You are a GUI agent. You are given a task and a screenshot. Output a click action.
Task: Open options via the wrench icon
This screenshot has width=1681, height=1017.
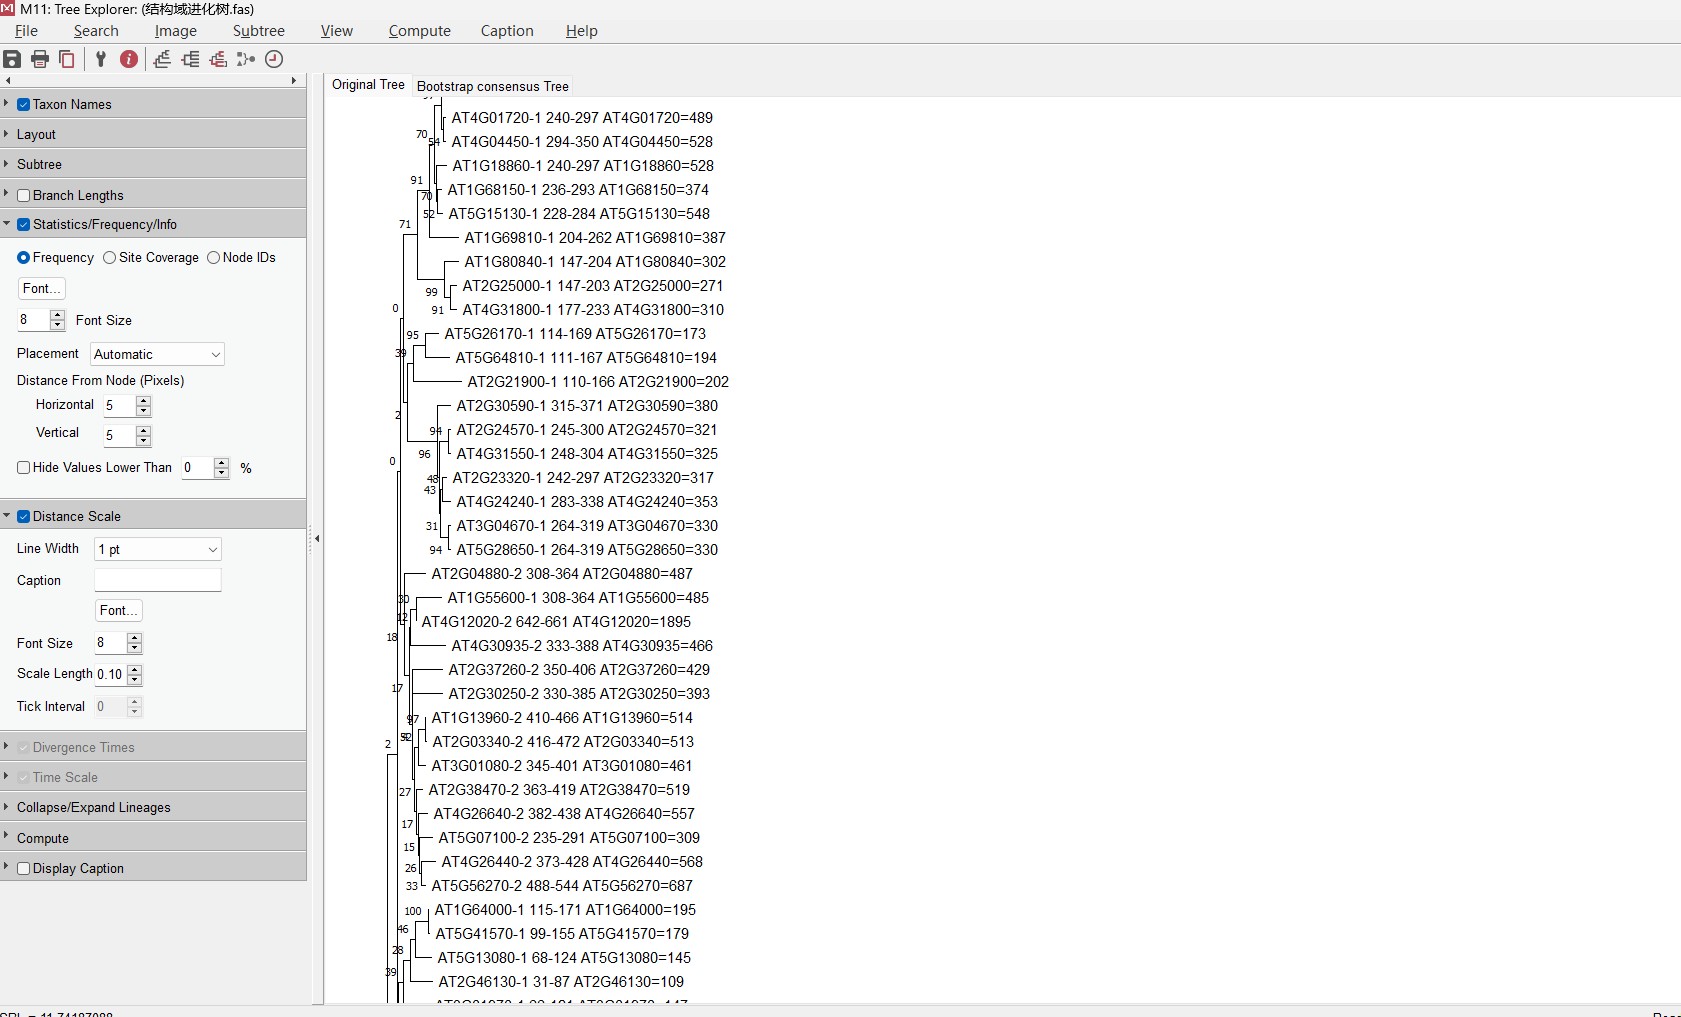pos(101,59)
